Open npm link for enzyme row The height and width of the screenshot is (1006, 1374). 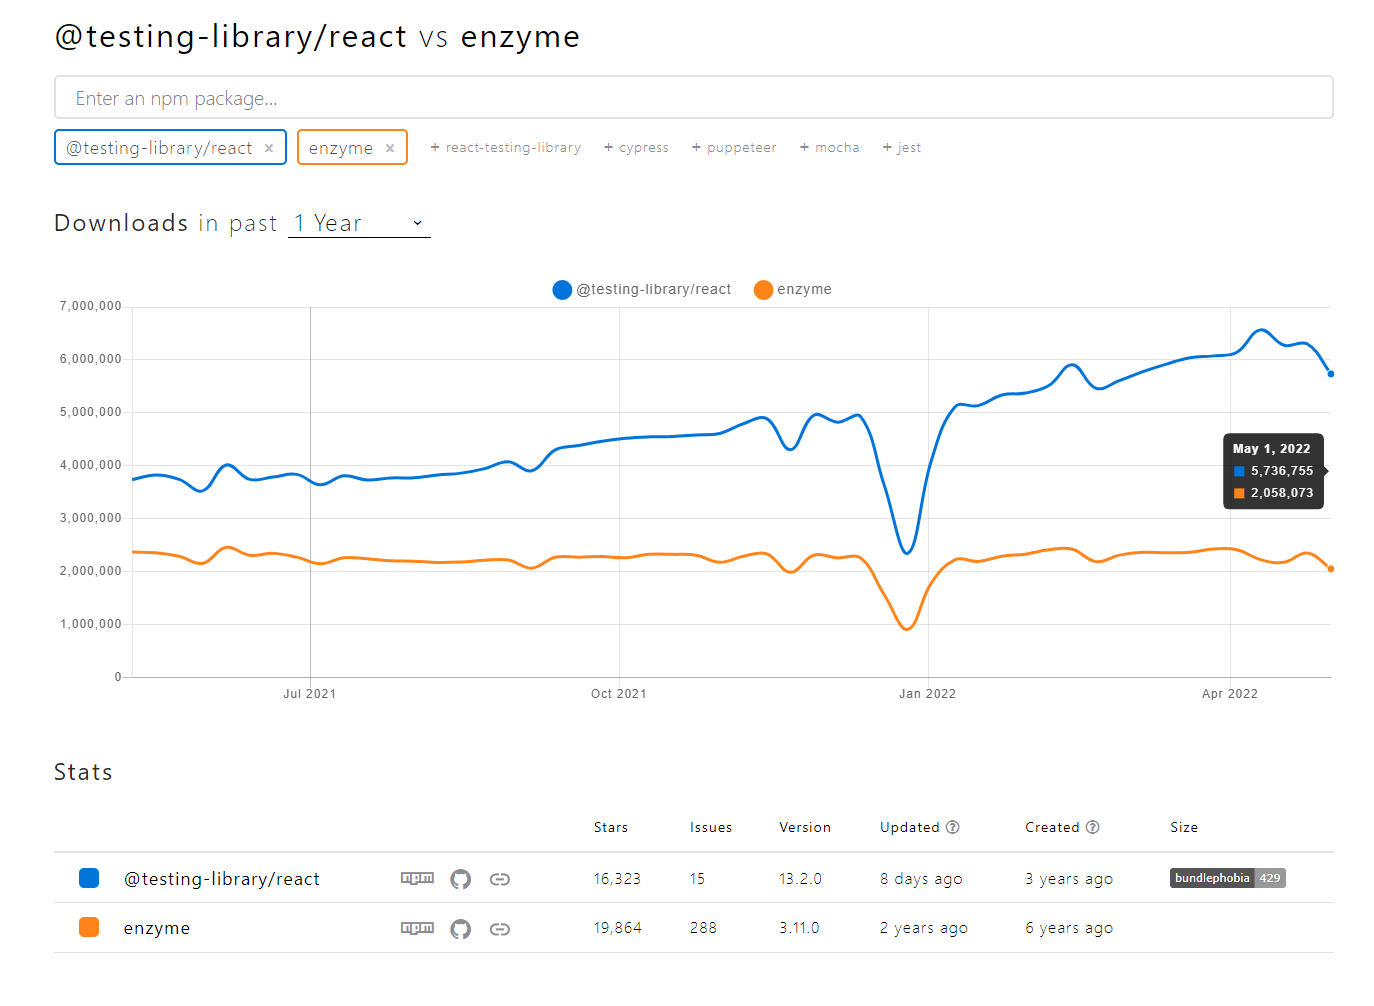pyautogui.click(x=417, y=928)
